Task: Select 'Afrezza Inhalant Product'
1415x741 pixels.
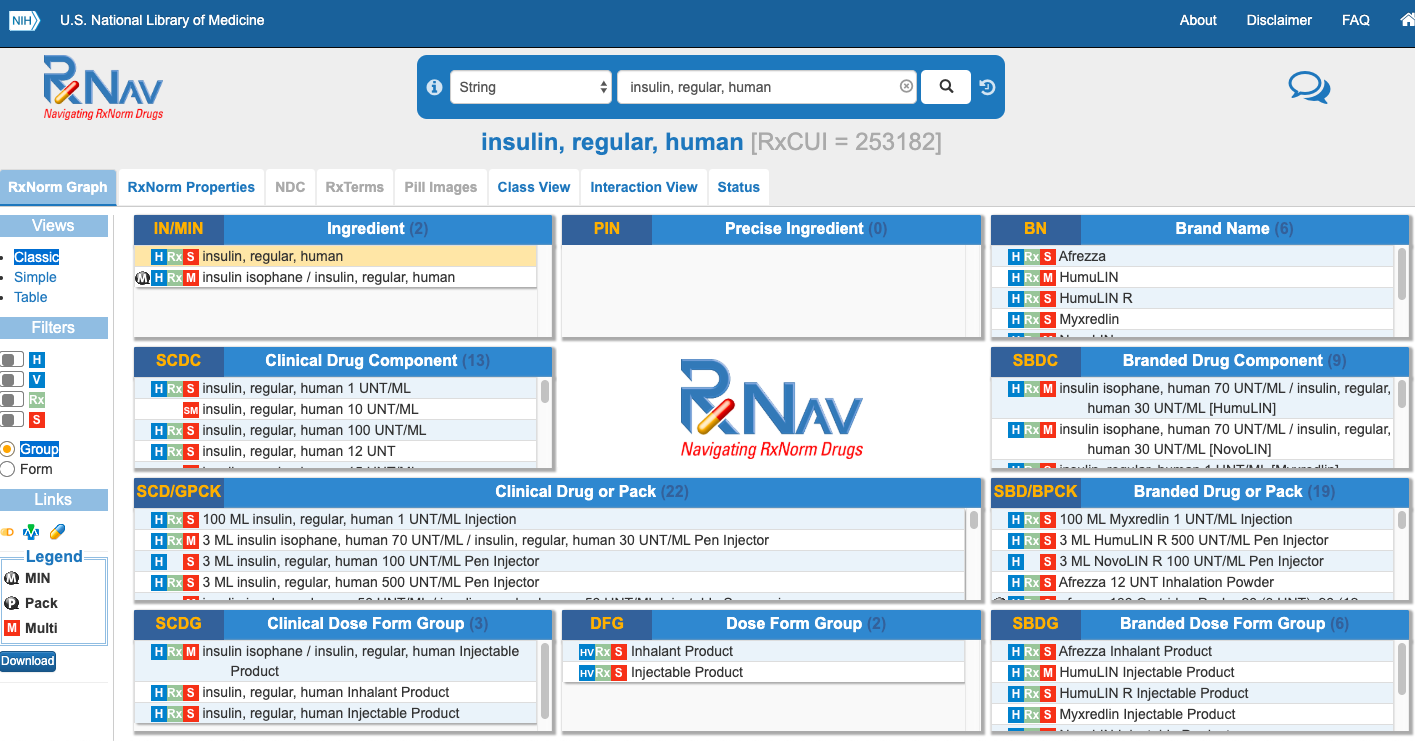Action: [1135, 652]
